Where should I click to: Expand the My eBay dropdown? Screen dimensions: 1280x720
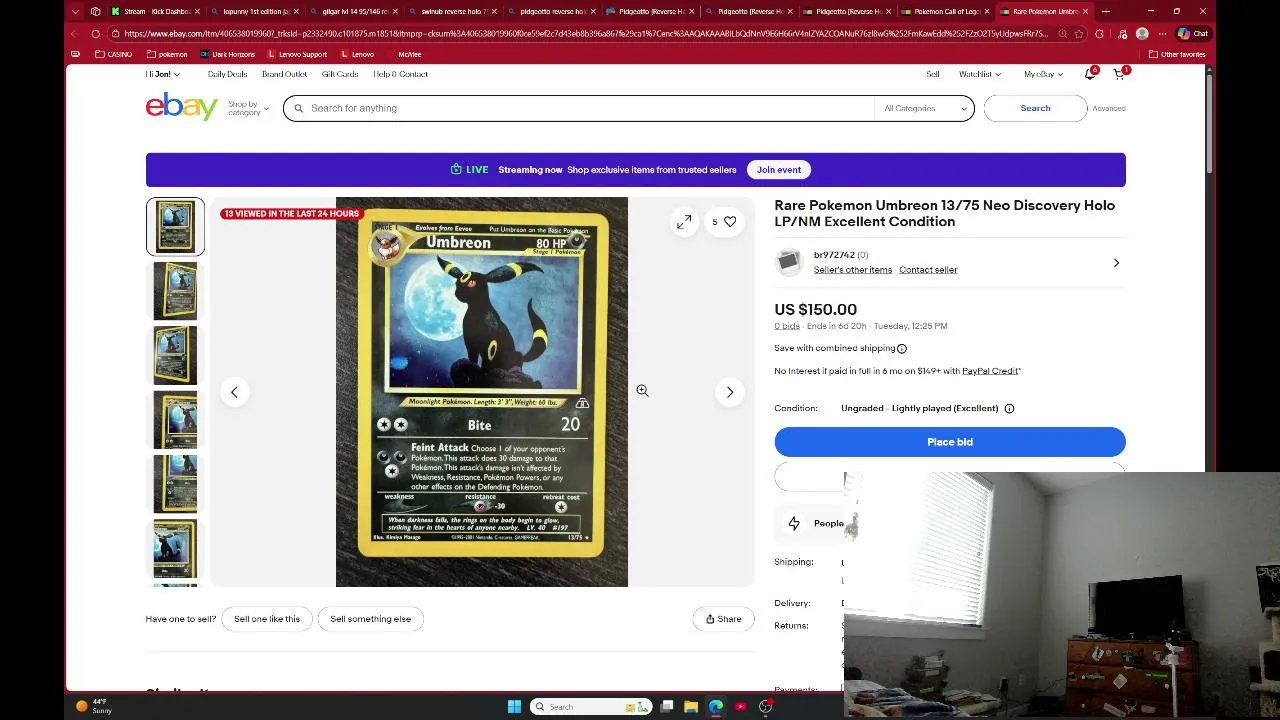click(1043, 74)
